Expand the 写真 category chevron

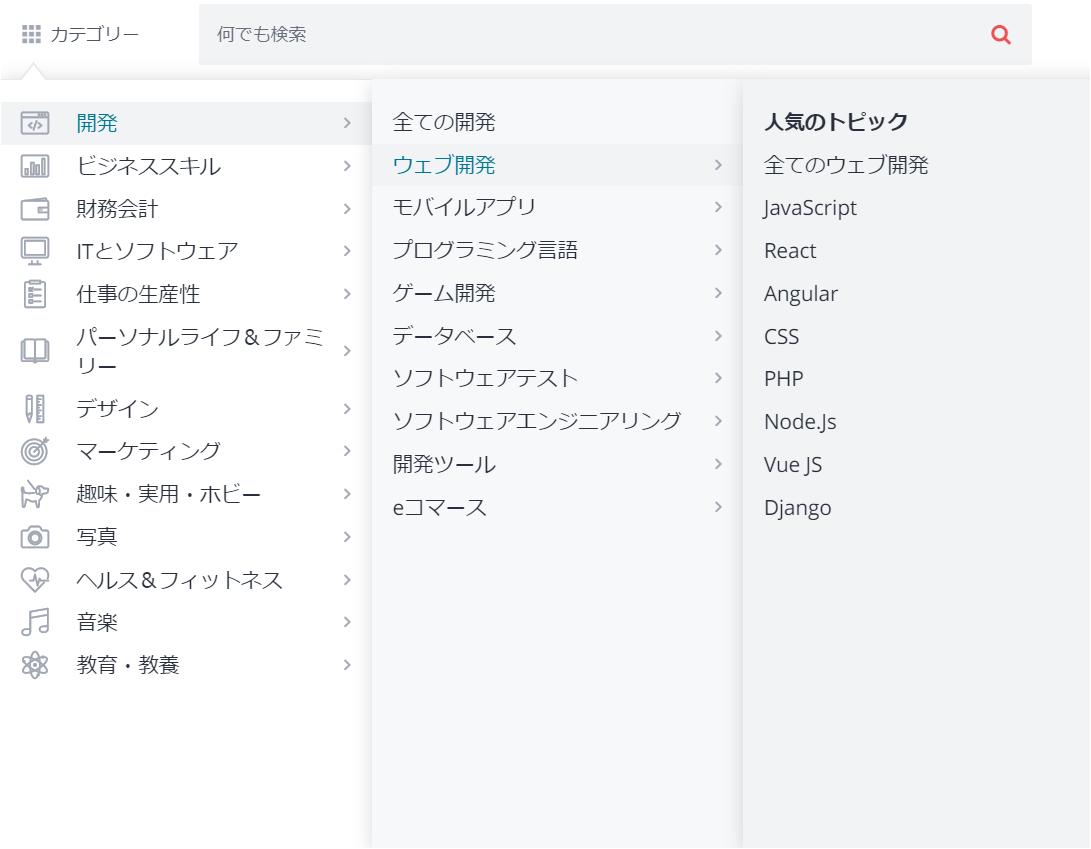coord(347,537)
